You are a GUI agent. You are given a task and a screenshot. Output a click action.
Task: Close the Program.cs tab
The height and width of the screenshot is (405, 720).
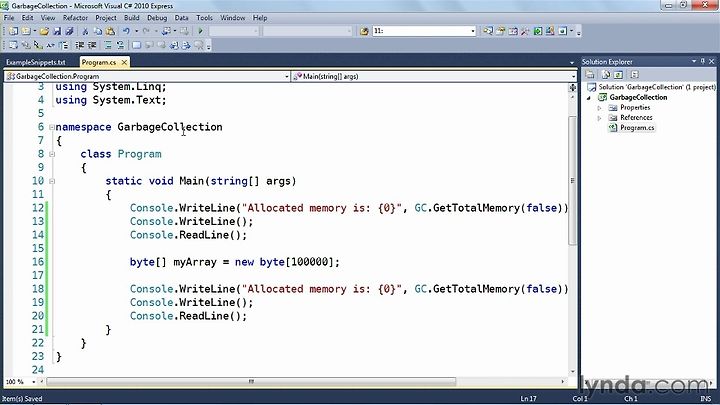point(124,62)
